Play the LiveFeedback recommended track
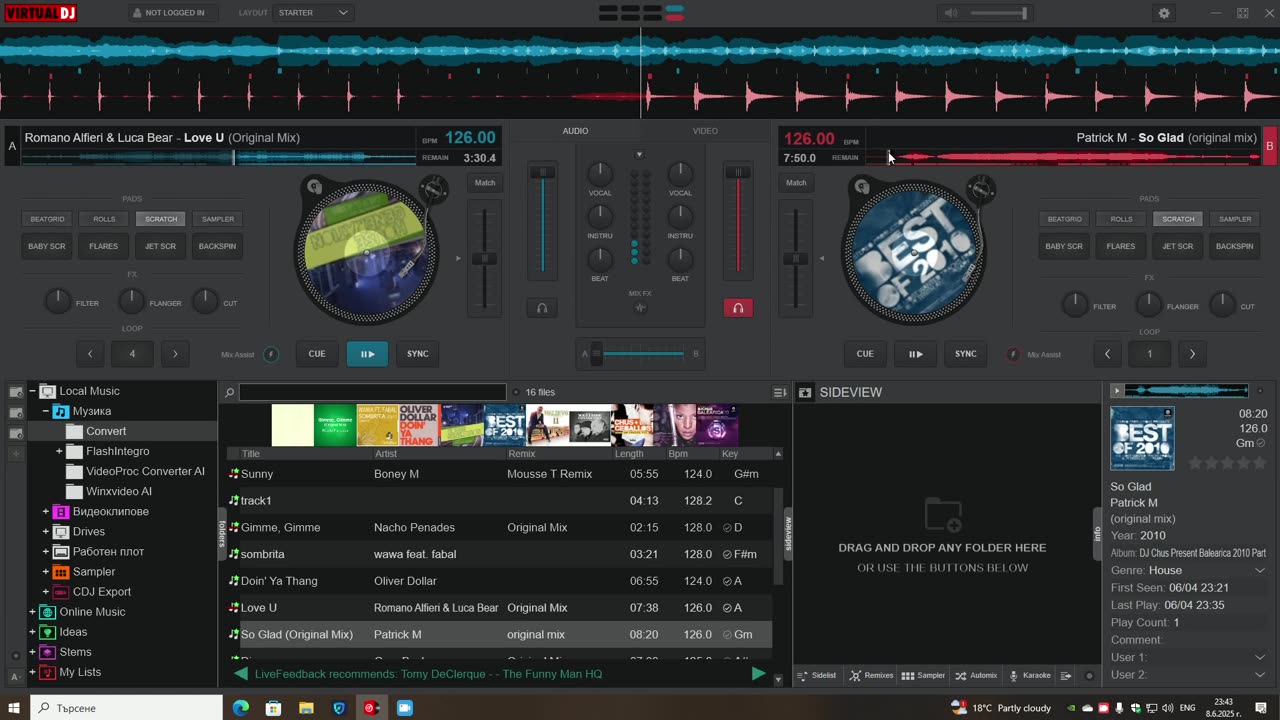The width and height of the screenshot is (1280, 720). [758, 674]
